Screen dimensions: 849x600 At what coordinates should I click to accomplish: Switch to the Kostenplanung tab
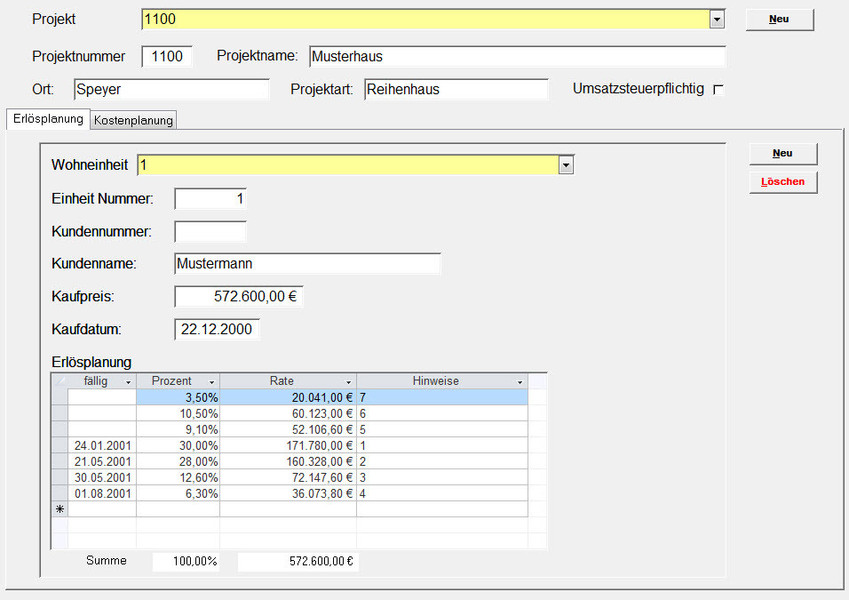[x=133, y=120]
